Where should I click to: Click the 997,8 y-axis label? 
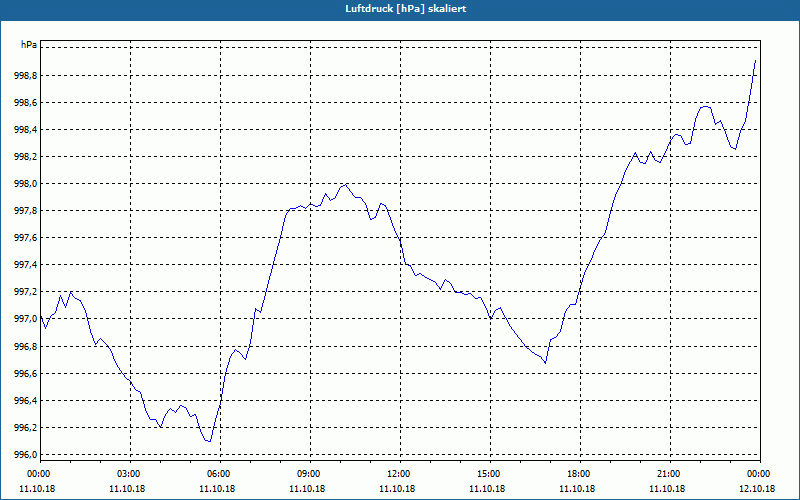[25, 211]
